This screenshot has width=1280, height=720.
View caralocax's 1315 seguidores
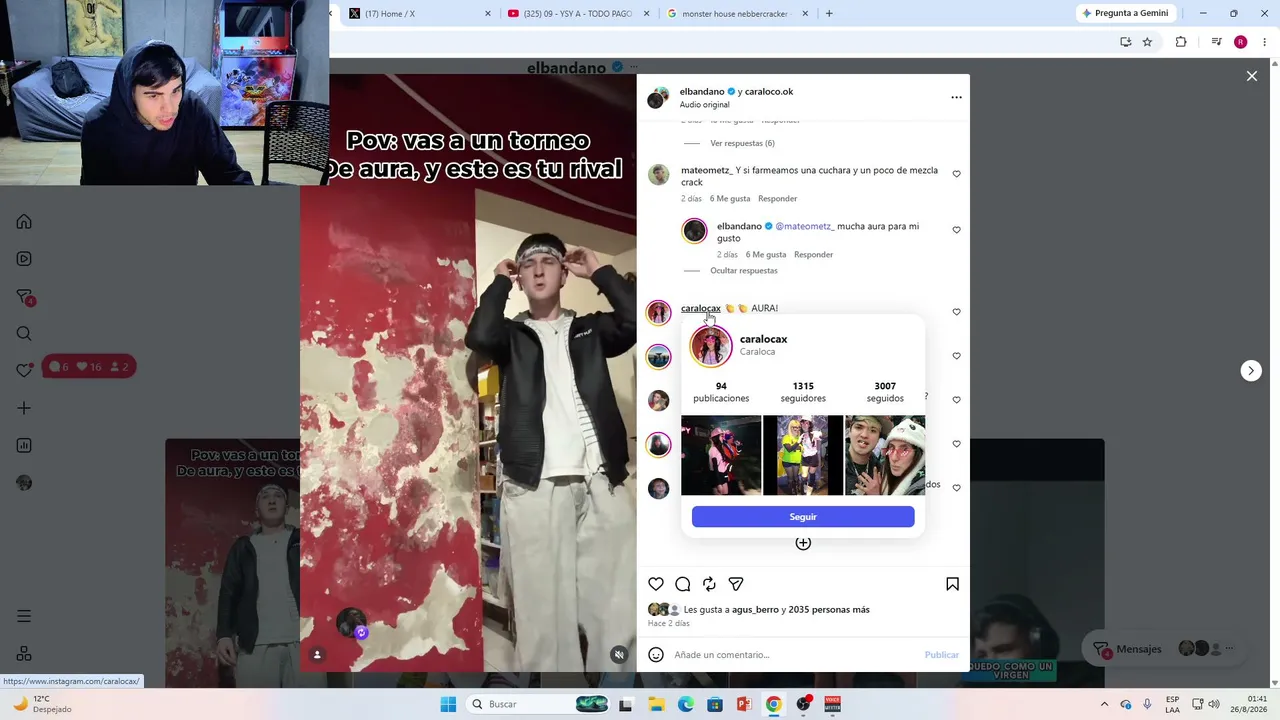pyautogui.click(x=803, y=392)
